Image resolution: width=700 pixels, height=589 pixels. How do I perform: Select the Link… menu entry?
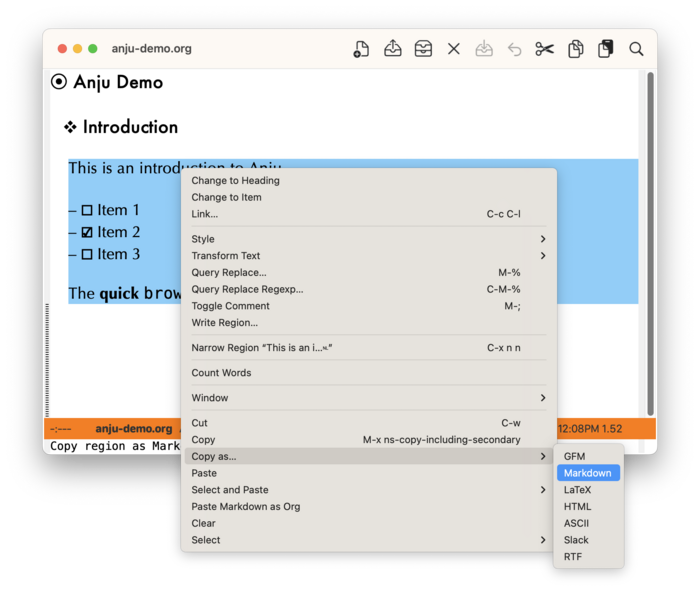tap(369, 214)
